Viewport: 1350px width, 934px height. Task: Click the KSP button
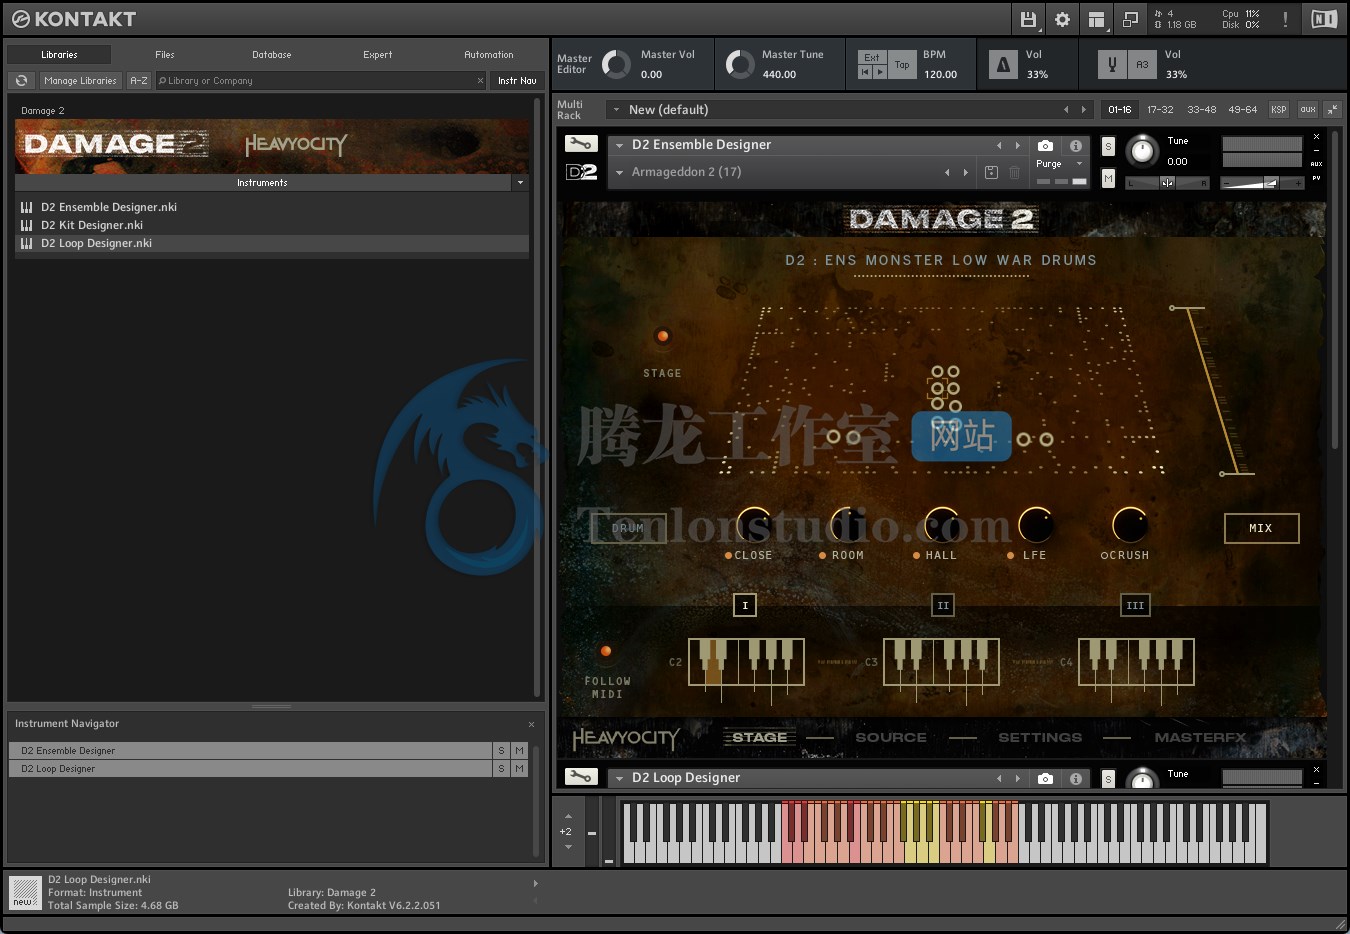click(x=1279, y=110)
